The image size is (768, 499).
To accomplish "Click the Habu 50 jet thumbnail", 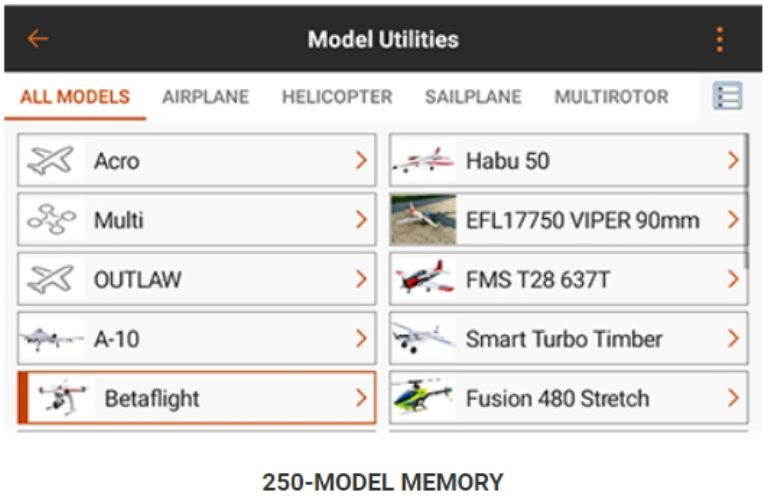I will 423,160.
